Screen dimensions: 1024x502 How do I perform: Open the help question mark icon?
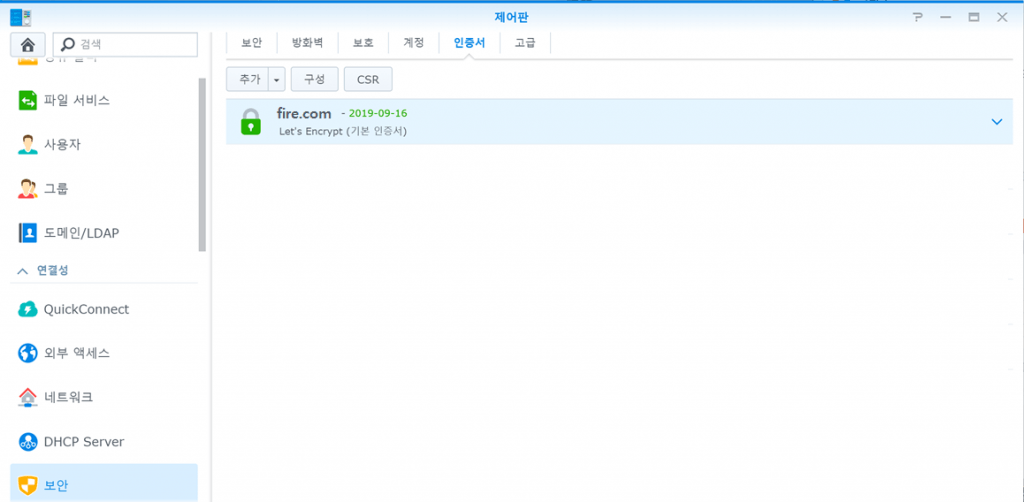coord(918,18)
